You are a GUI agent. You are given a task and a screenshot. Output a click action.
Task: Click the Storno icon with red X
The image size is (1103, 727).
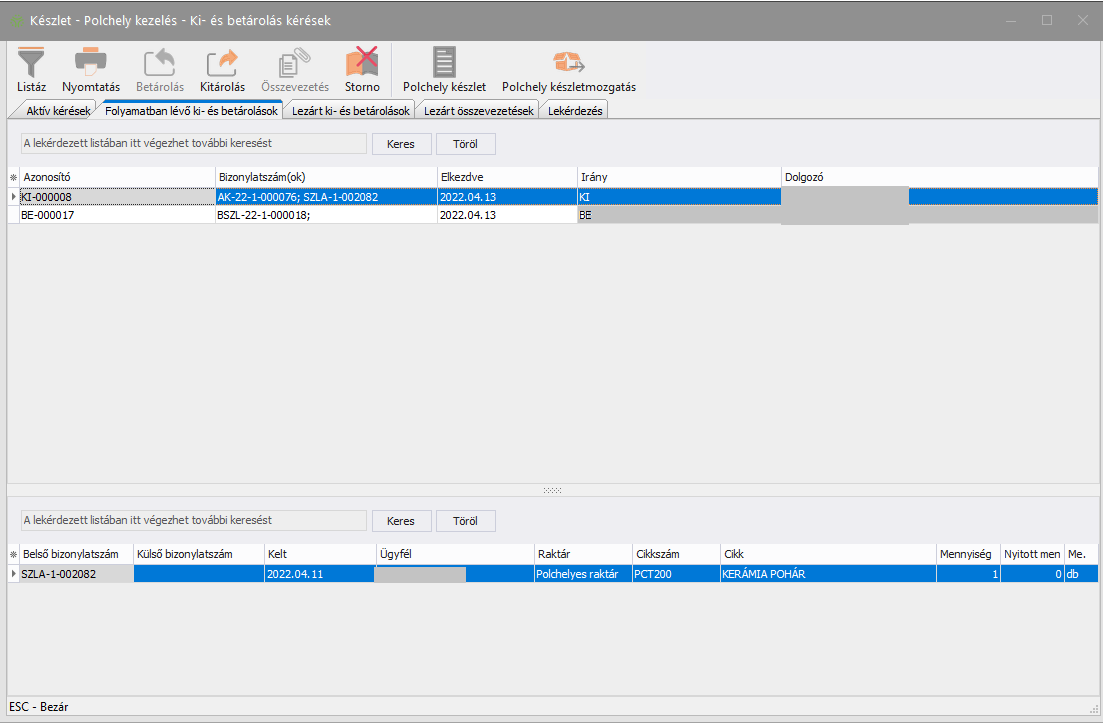362,62
